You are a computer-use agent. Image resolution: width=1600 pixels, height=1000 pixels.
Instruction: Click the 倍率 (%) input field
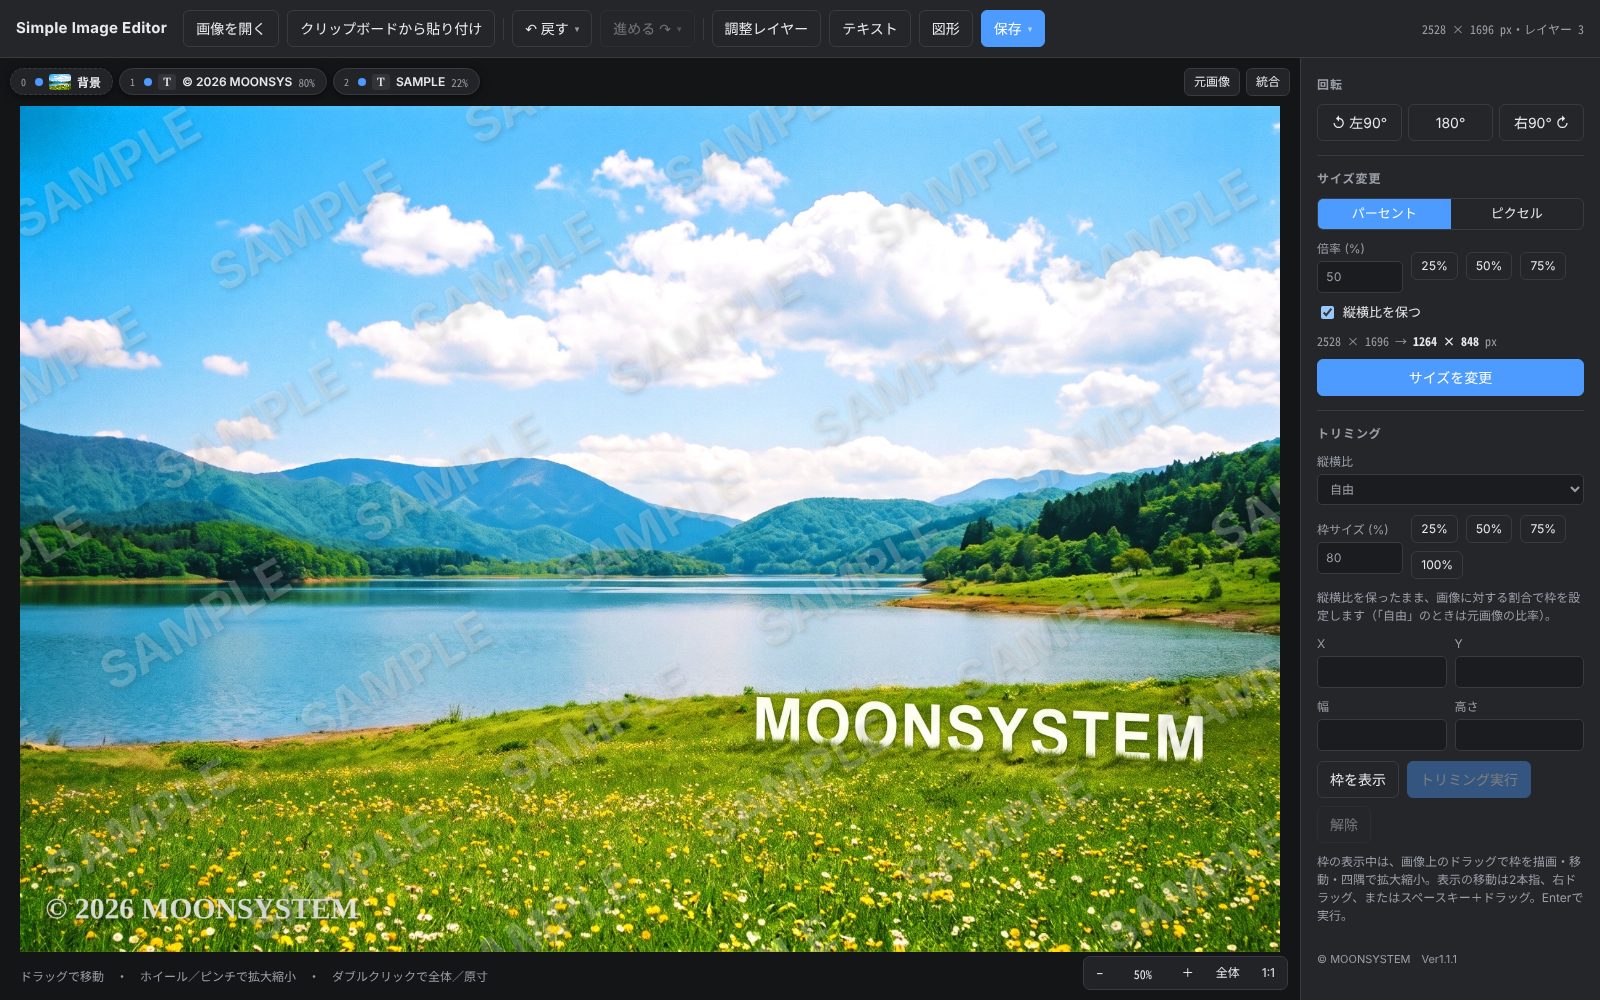point(1360,277)
